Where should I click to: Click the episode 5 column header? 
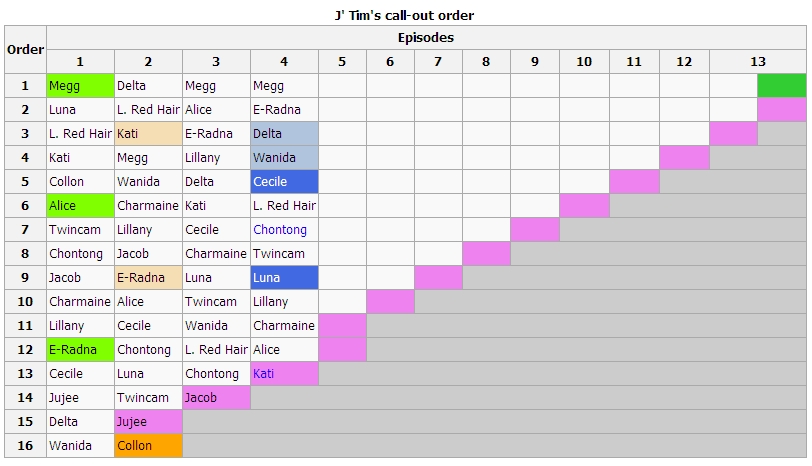click(x=342, y=62)
